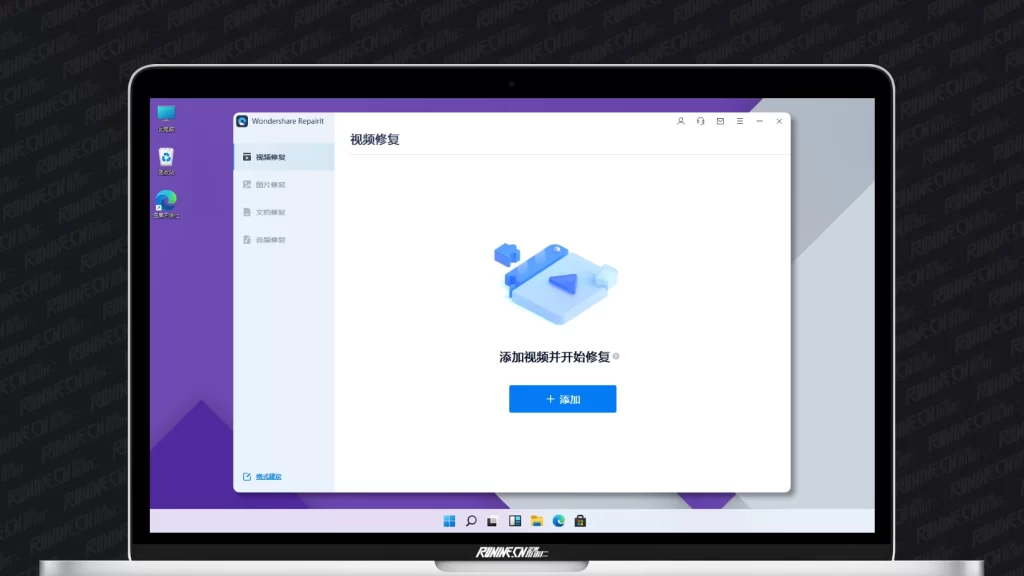The height and width of the screenshot is (576, 1024).
Task: Select the 视频修复 video repair tab
Action: coord(270,157)
